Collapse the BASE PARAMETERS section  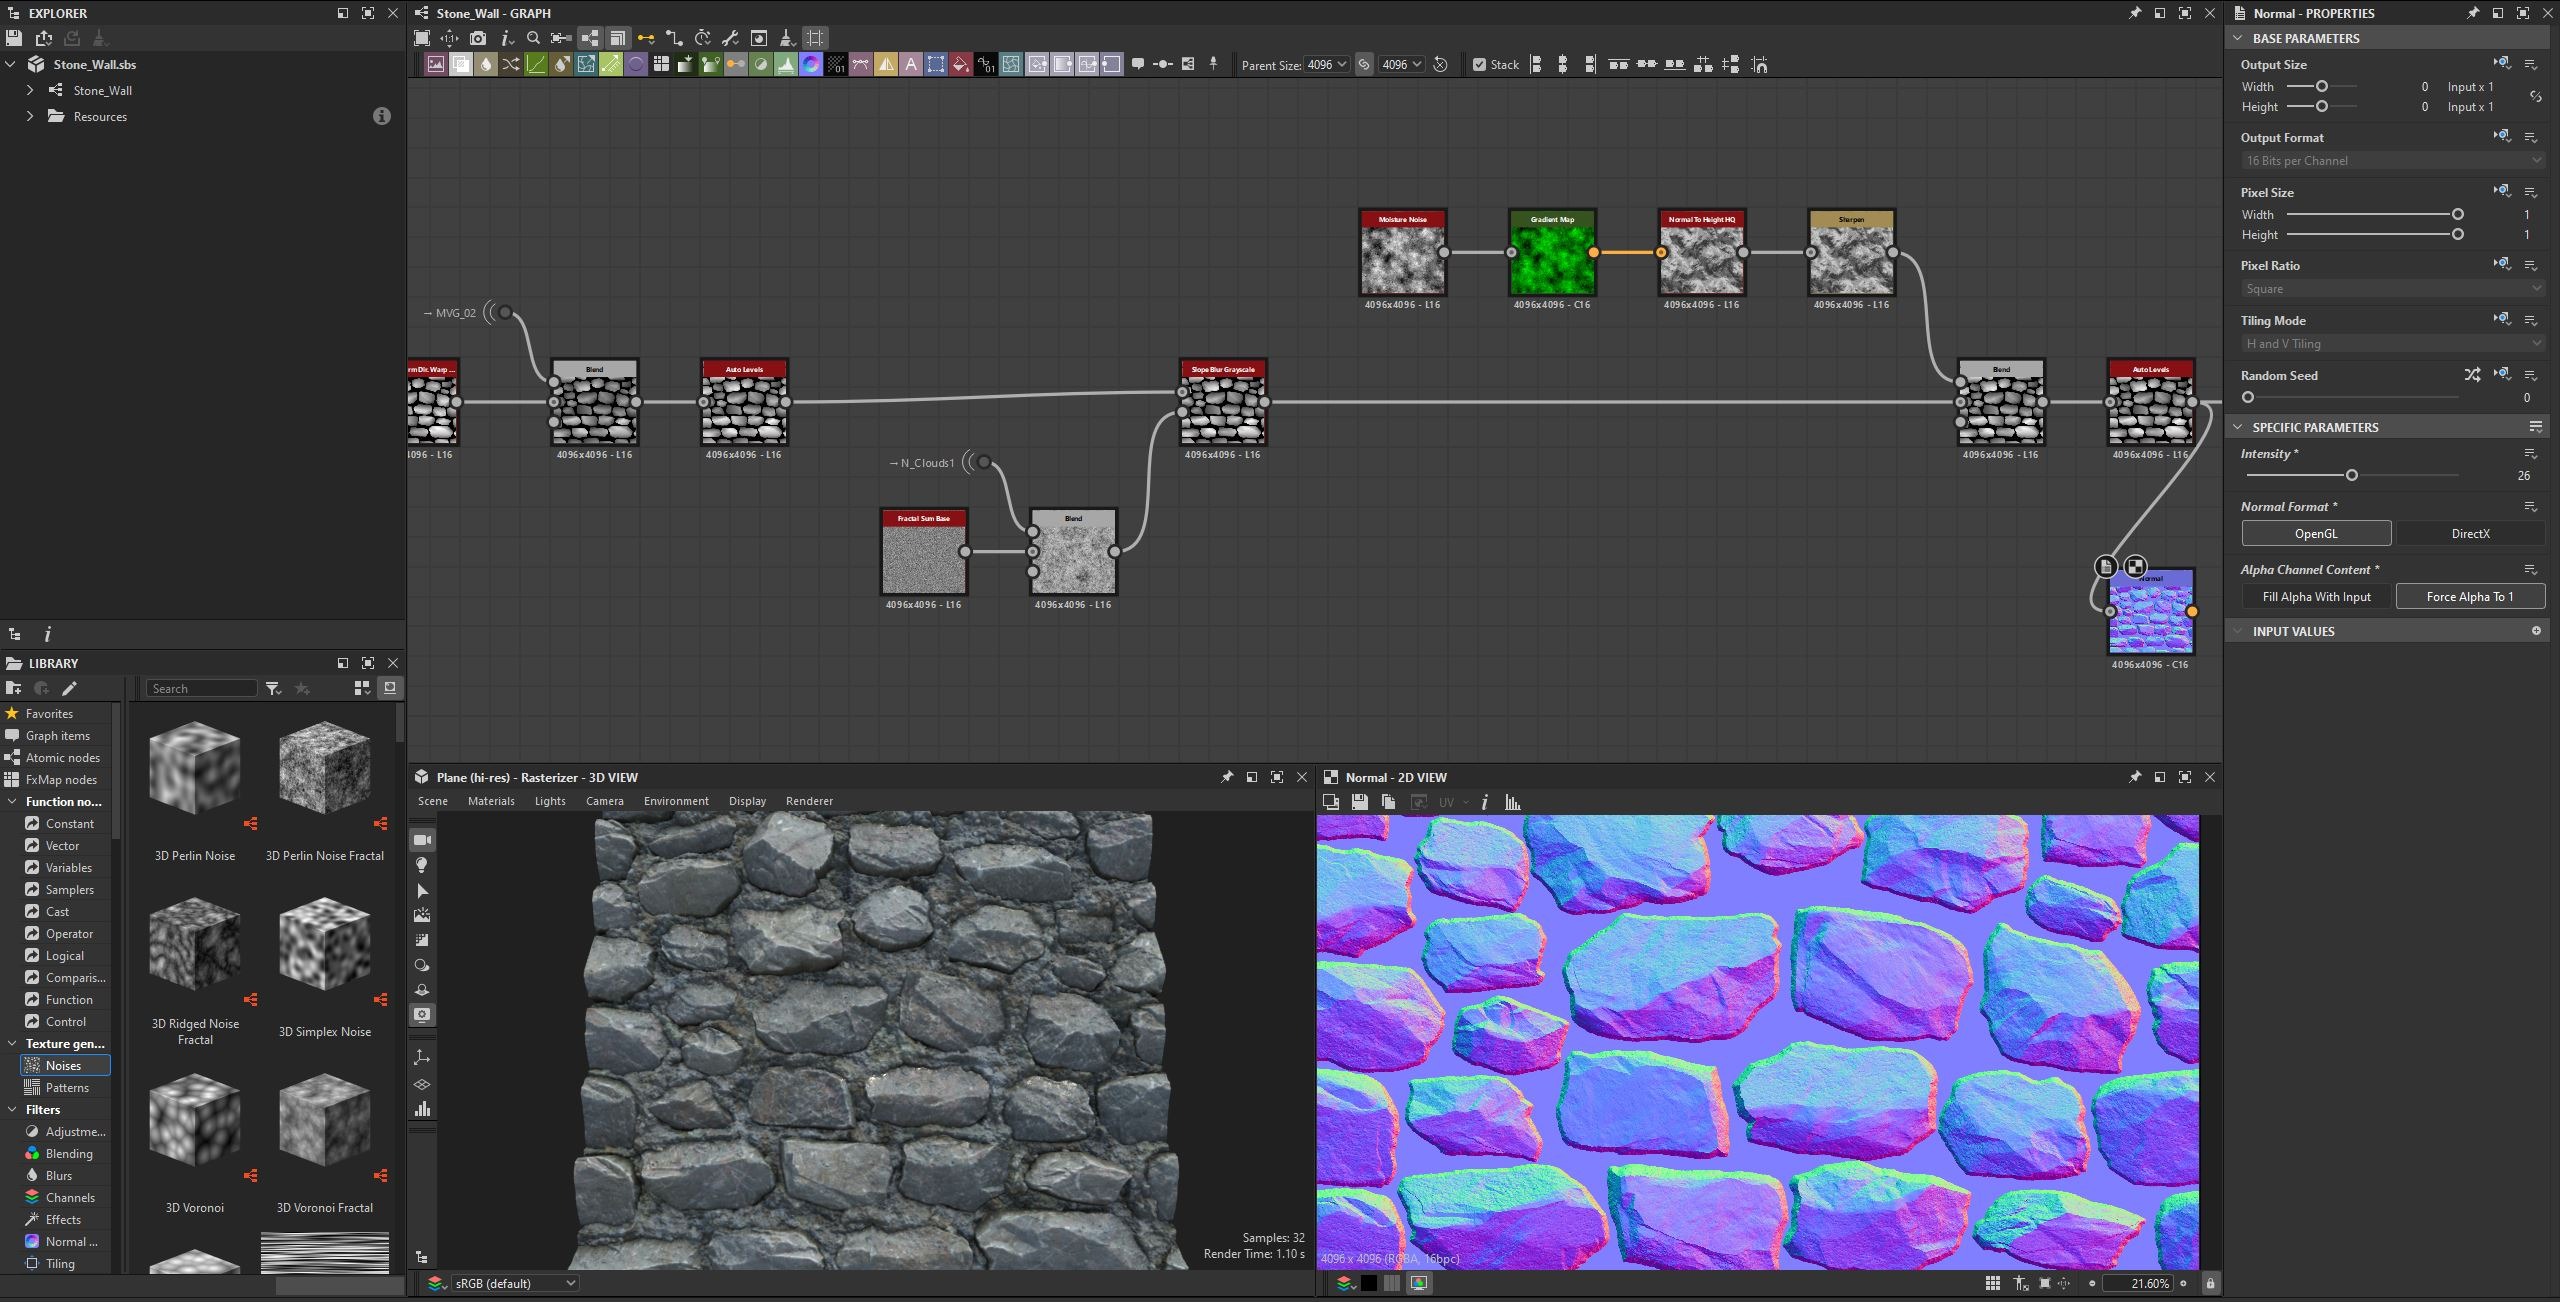(x=2238, y=38)
